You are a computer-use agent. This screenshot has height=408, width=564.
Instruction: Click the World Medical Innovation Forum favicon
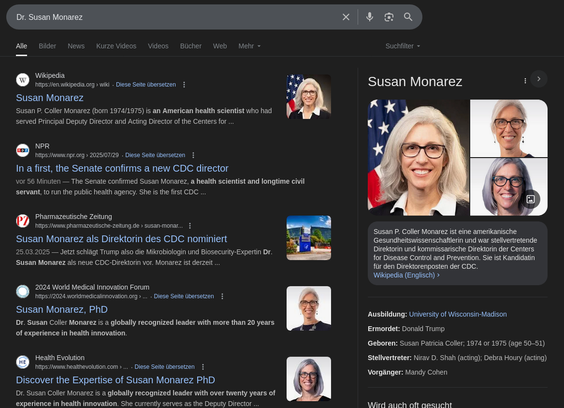pyautogui.click(x=22, y=291)
